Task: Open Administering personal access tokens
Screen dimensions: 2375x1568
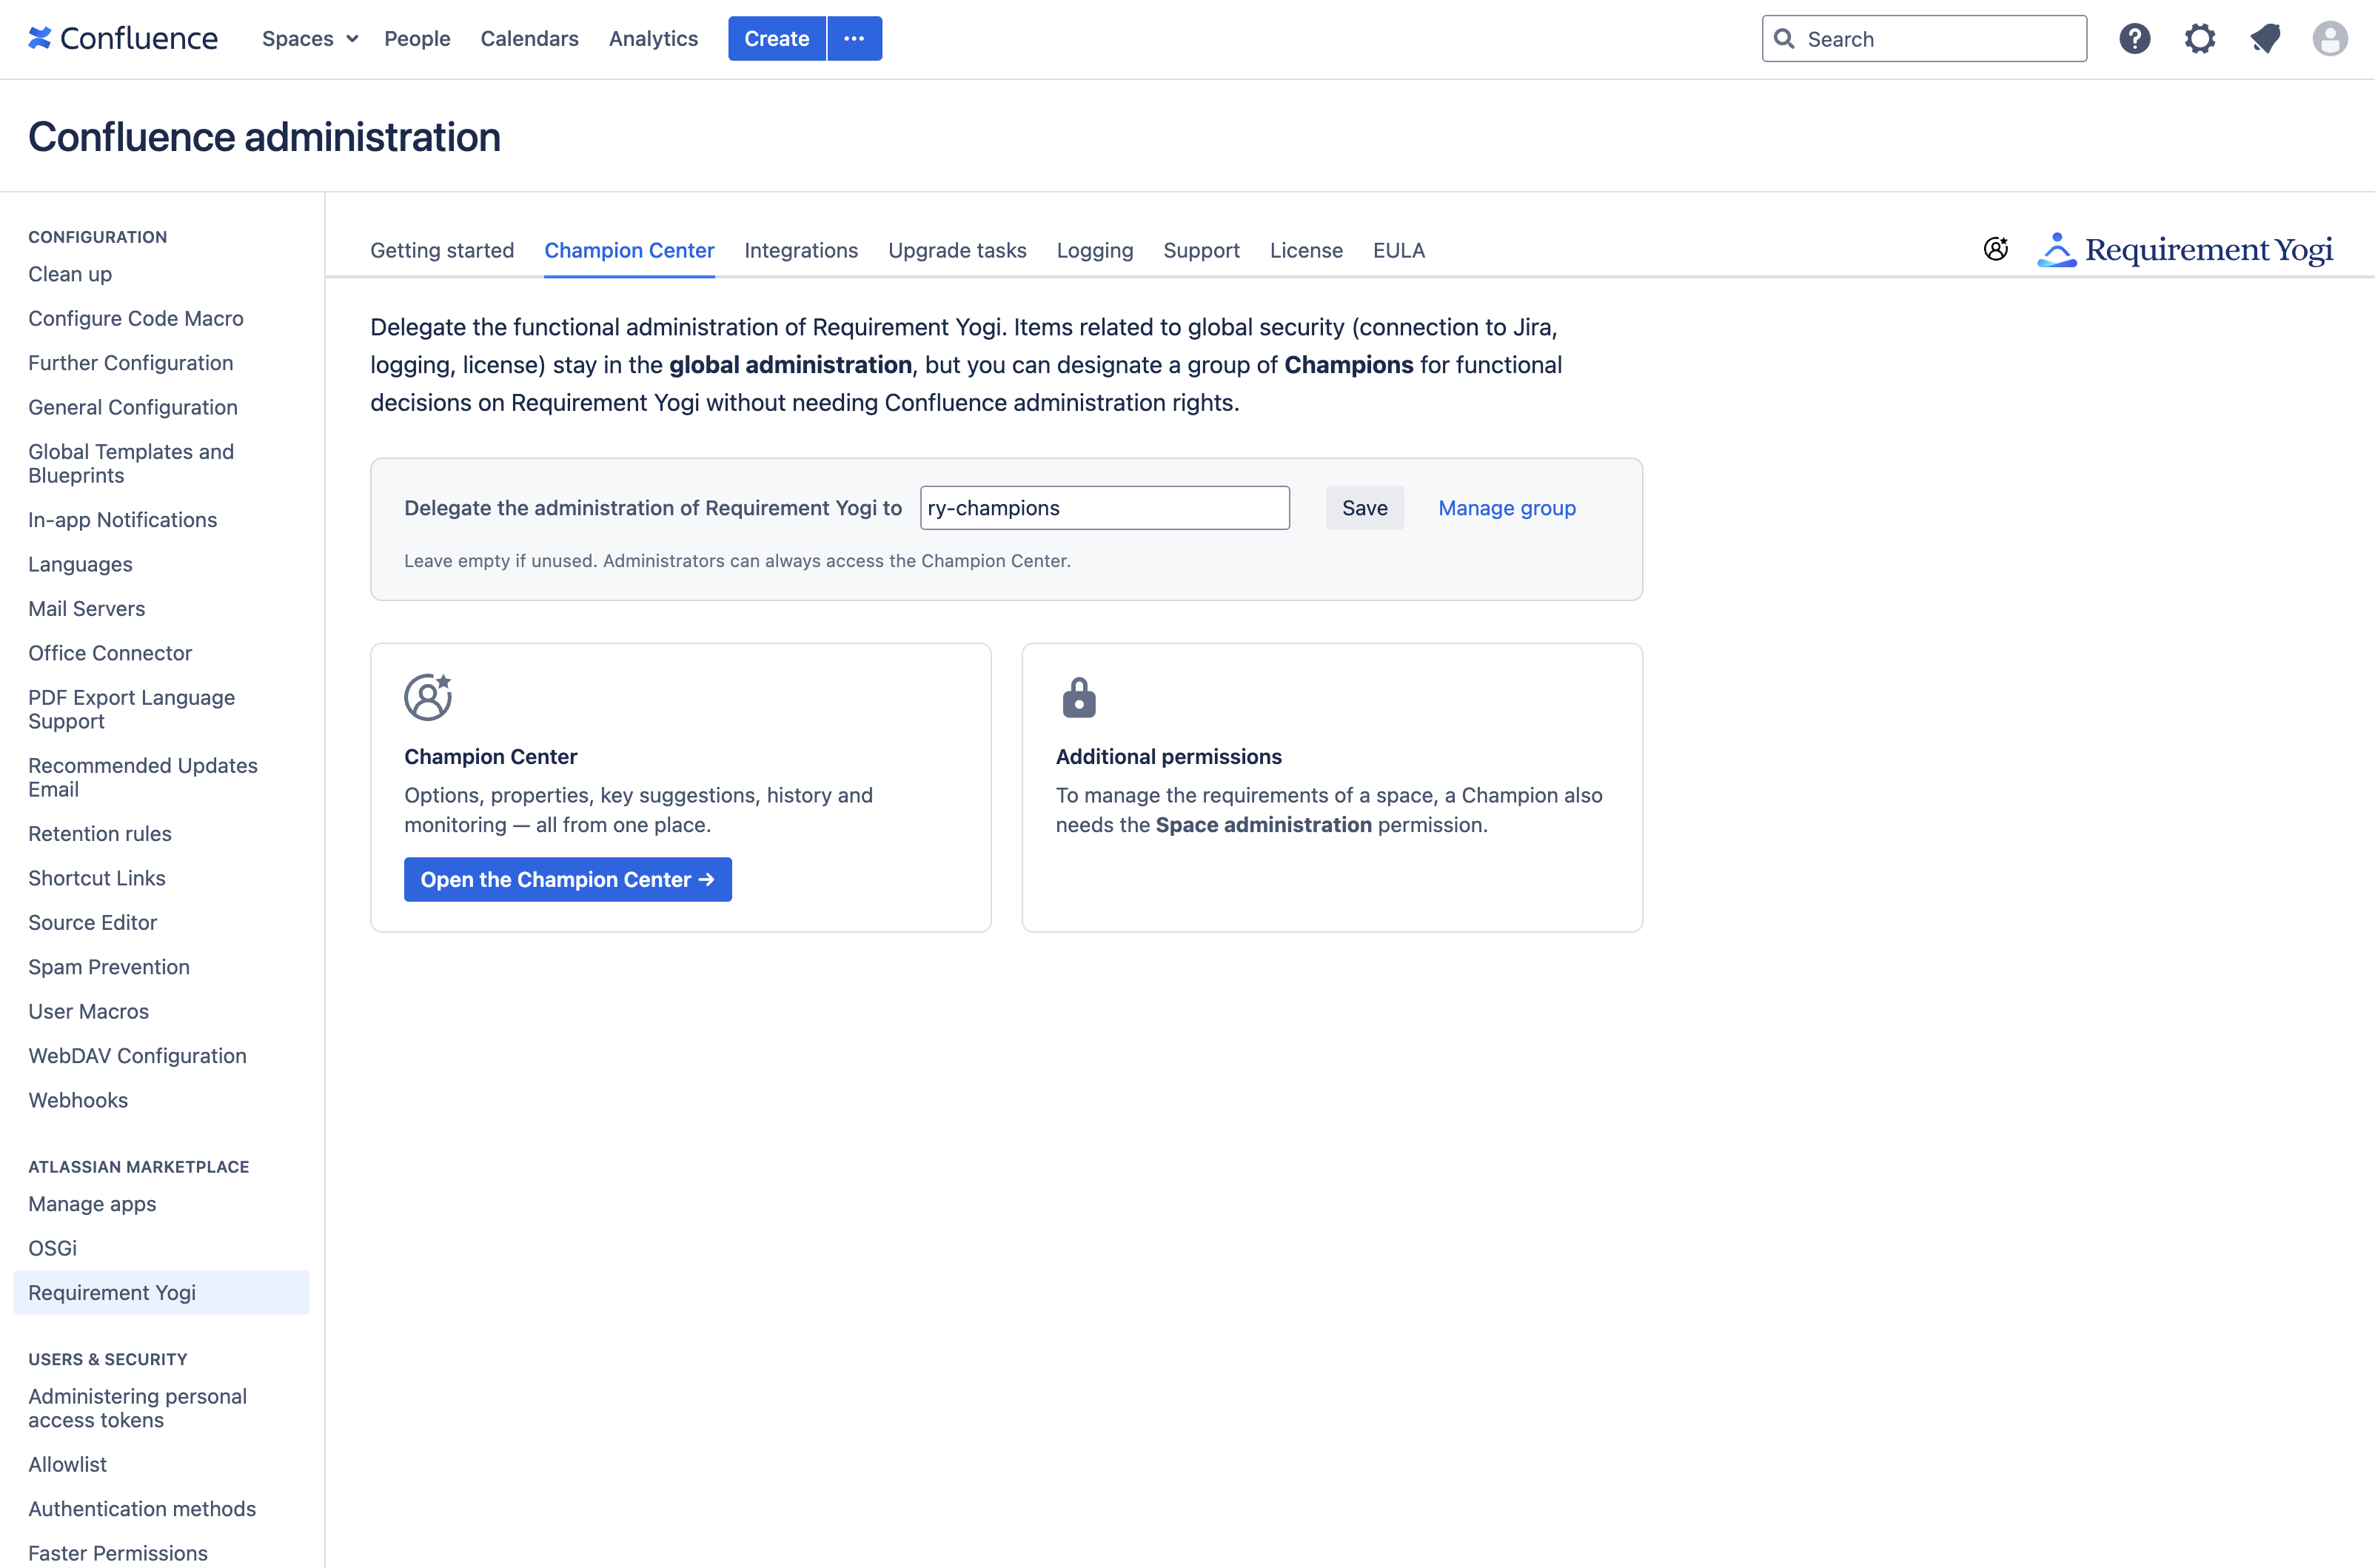Action: [138, 1408]
